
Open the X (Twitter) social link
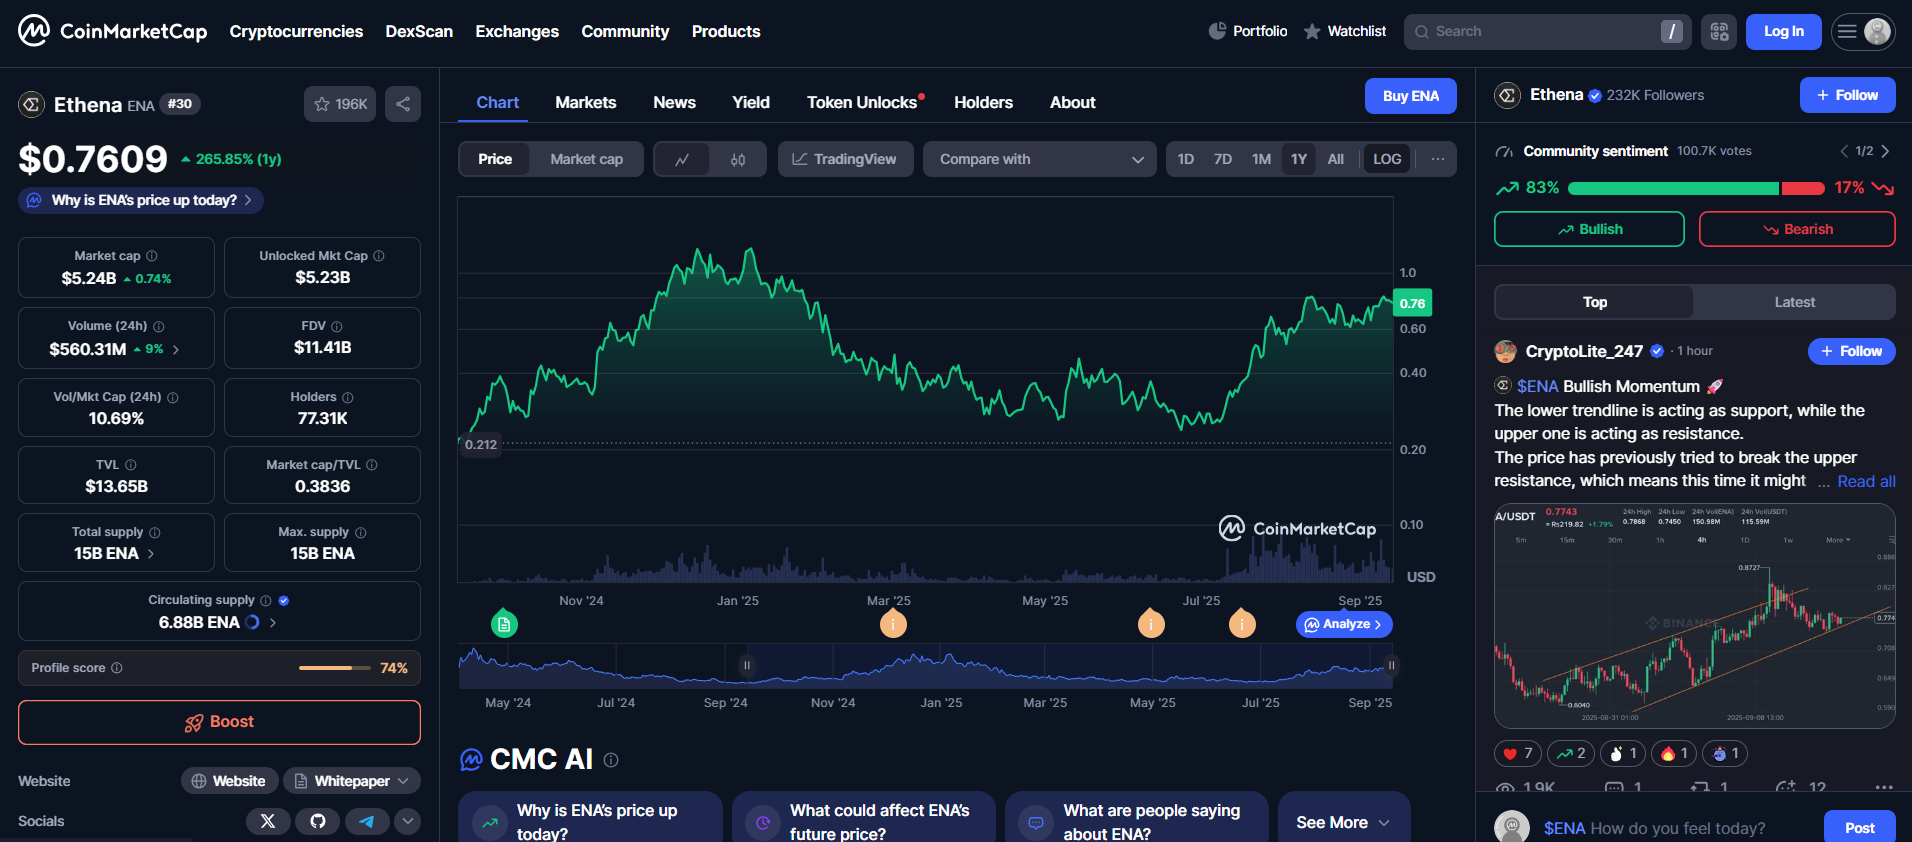pos(268,821)
